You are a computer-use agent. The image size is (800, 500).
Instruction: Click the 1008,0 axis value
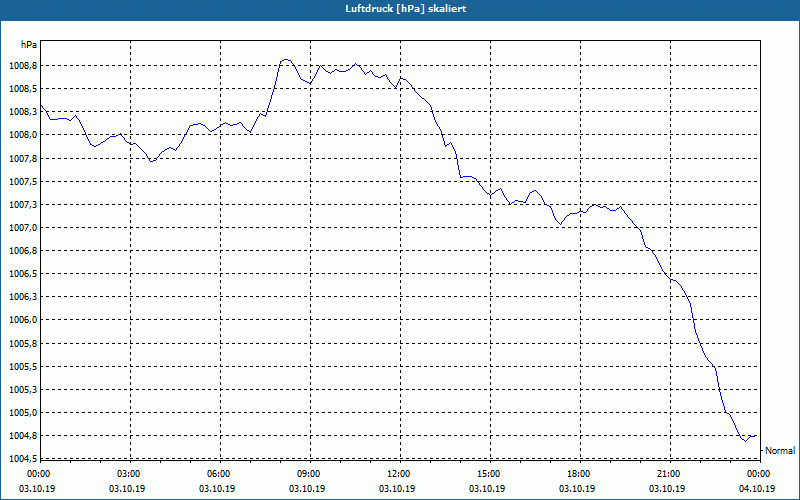click(23, 135)
